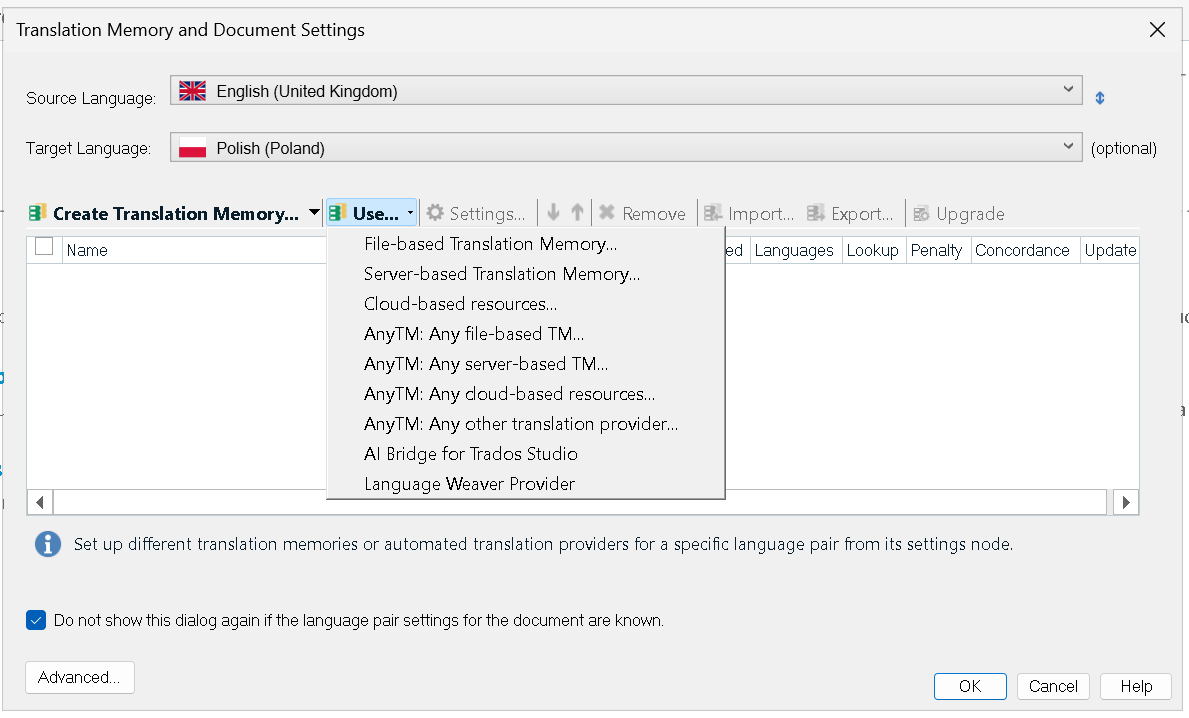Click the OK button
Screen dimensions: 1189x718
[x=970, y=686]
